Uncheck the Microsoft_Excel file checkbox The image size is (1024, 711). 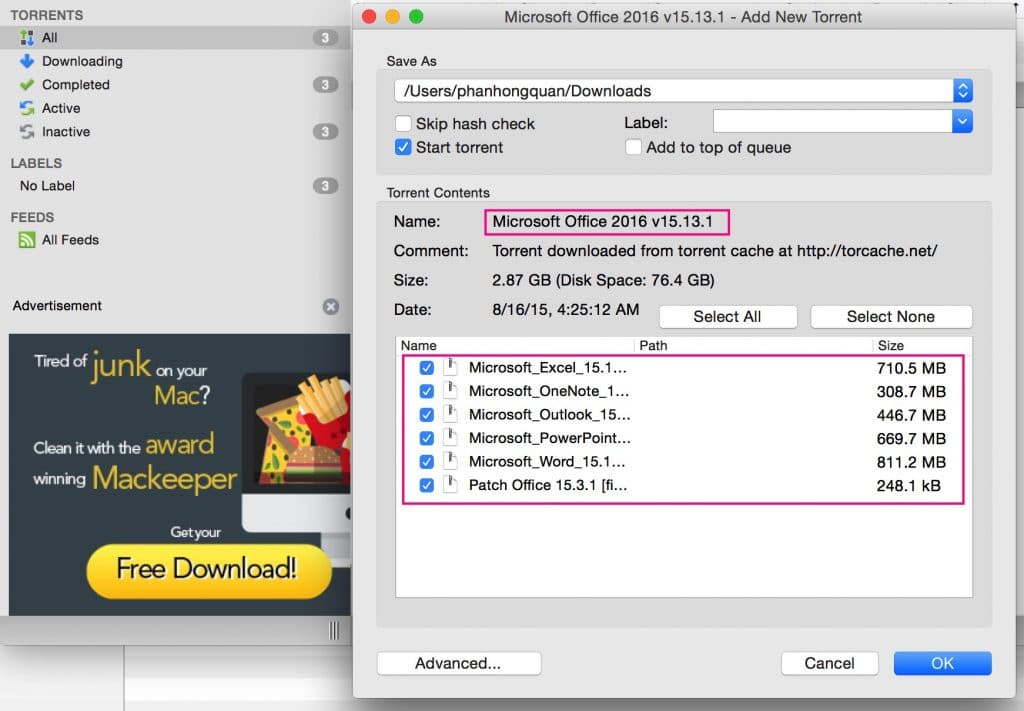[426, 368]
